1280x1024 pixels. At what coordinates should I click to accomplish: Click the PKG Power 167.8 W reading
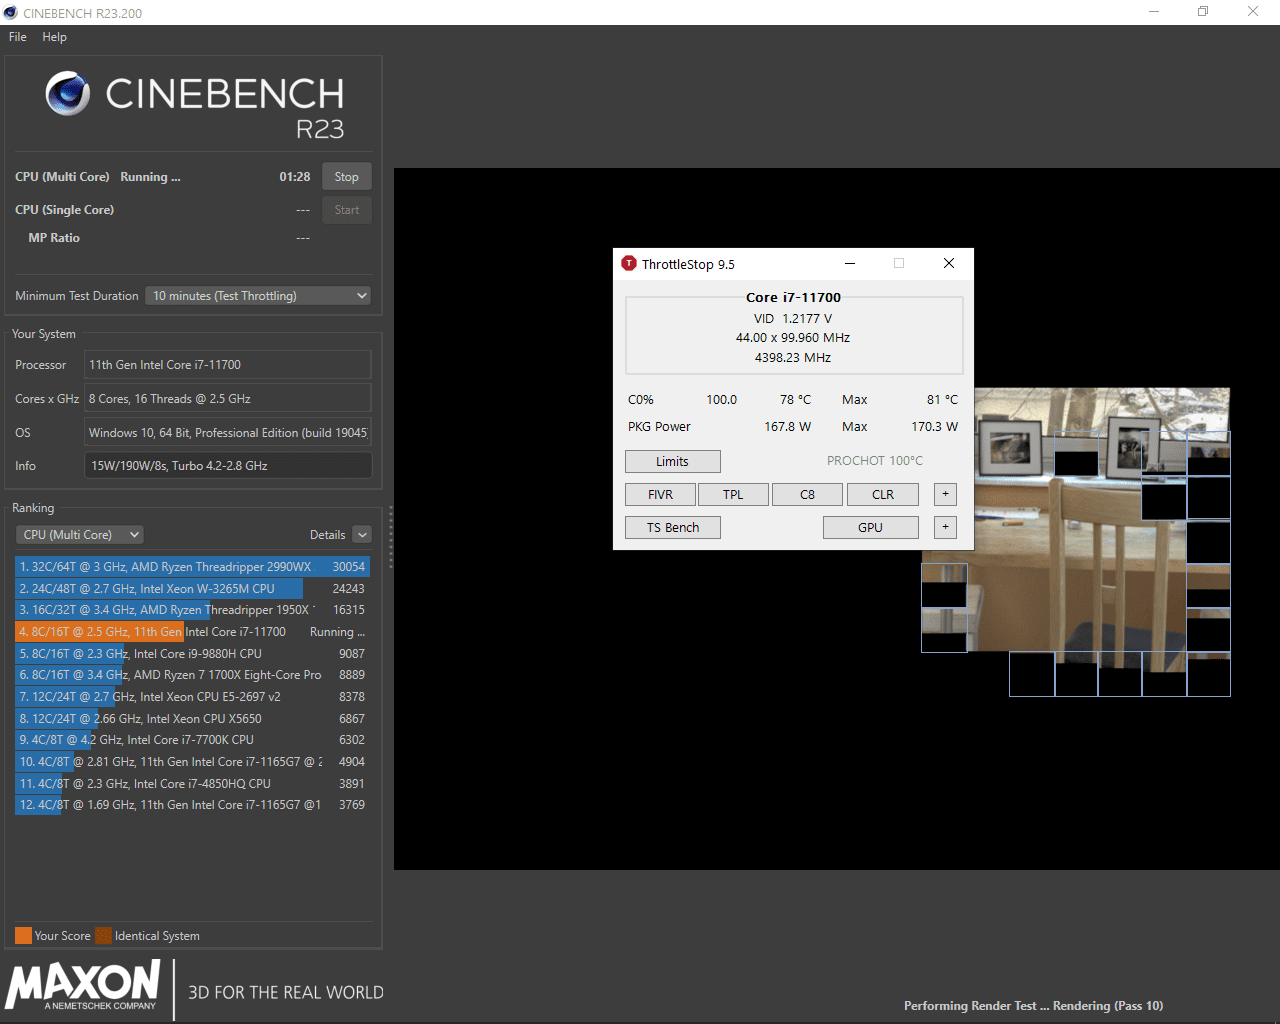click(x=787, y=427)
